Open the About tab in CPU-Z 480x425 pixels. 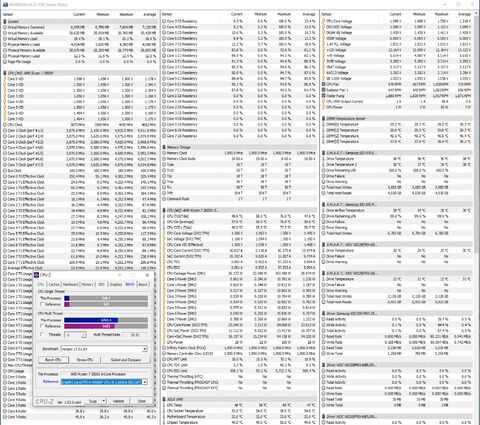click(143, 285)
